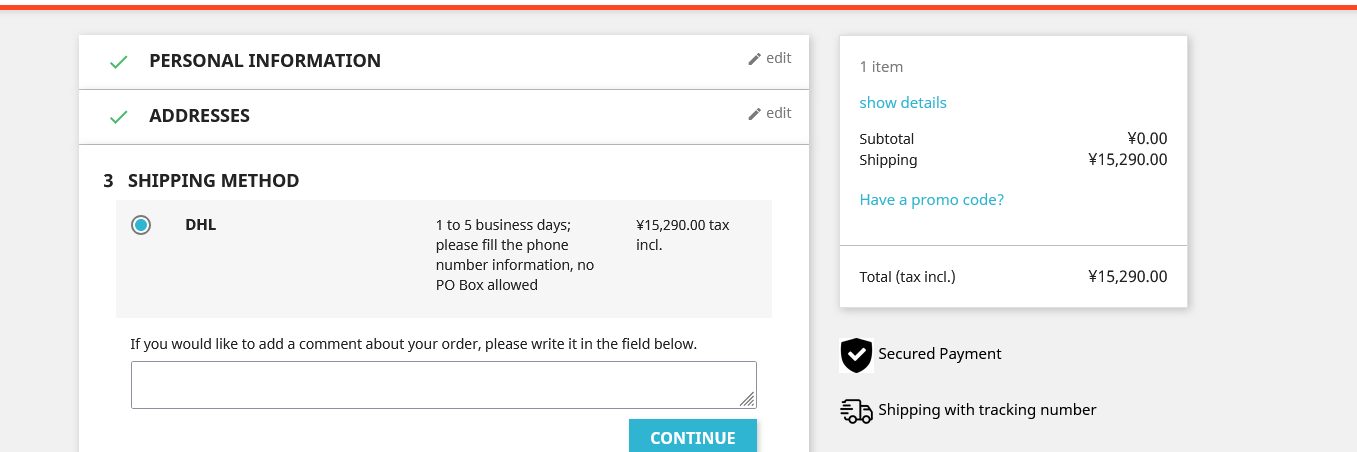
Task: Click the green checkmark beside Personal Information
Action: click(118, 62)
